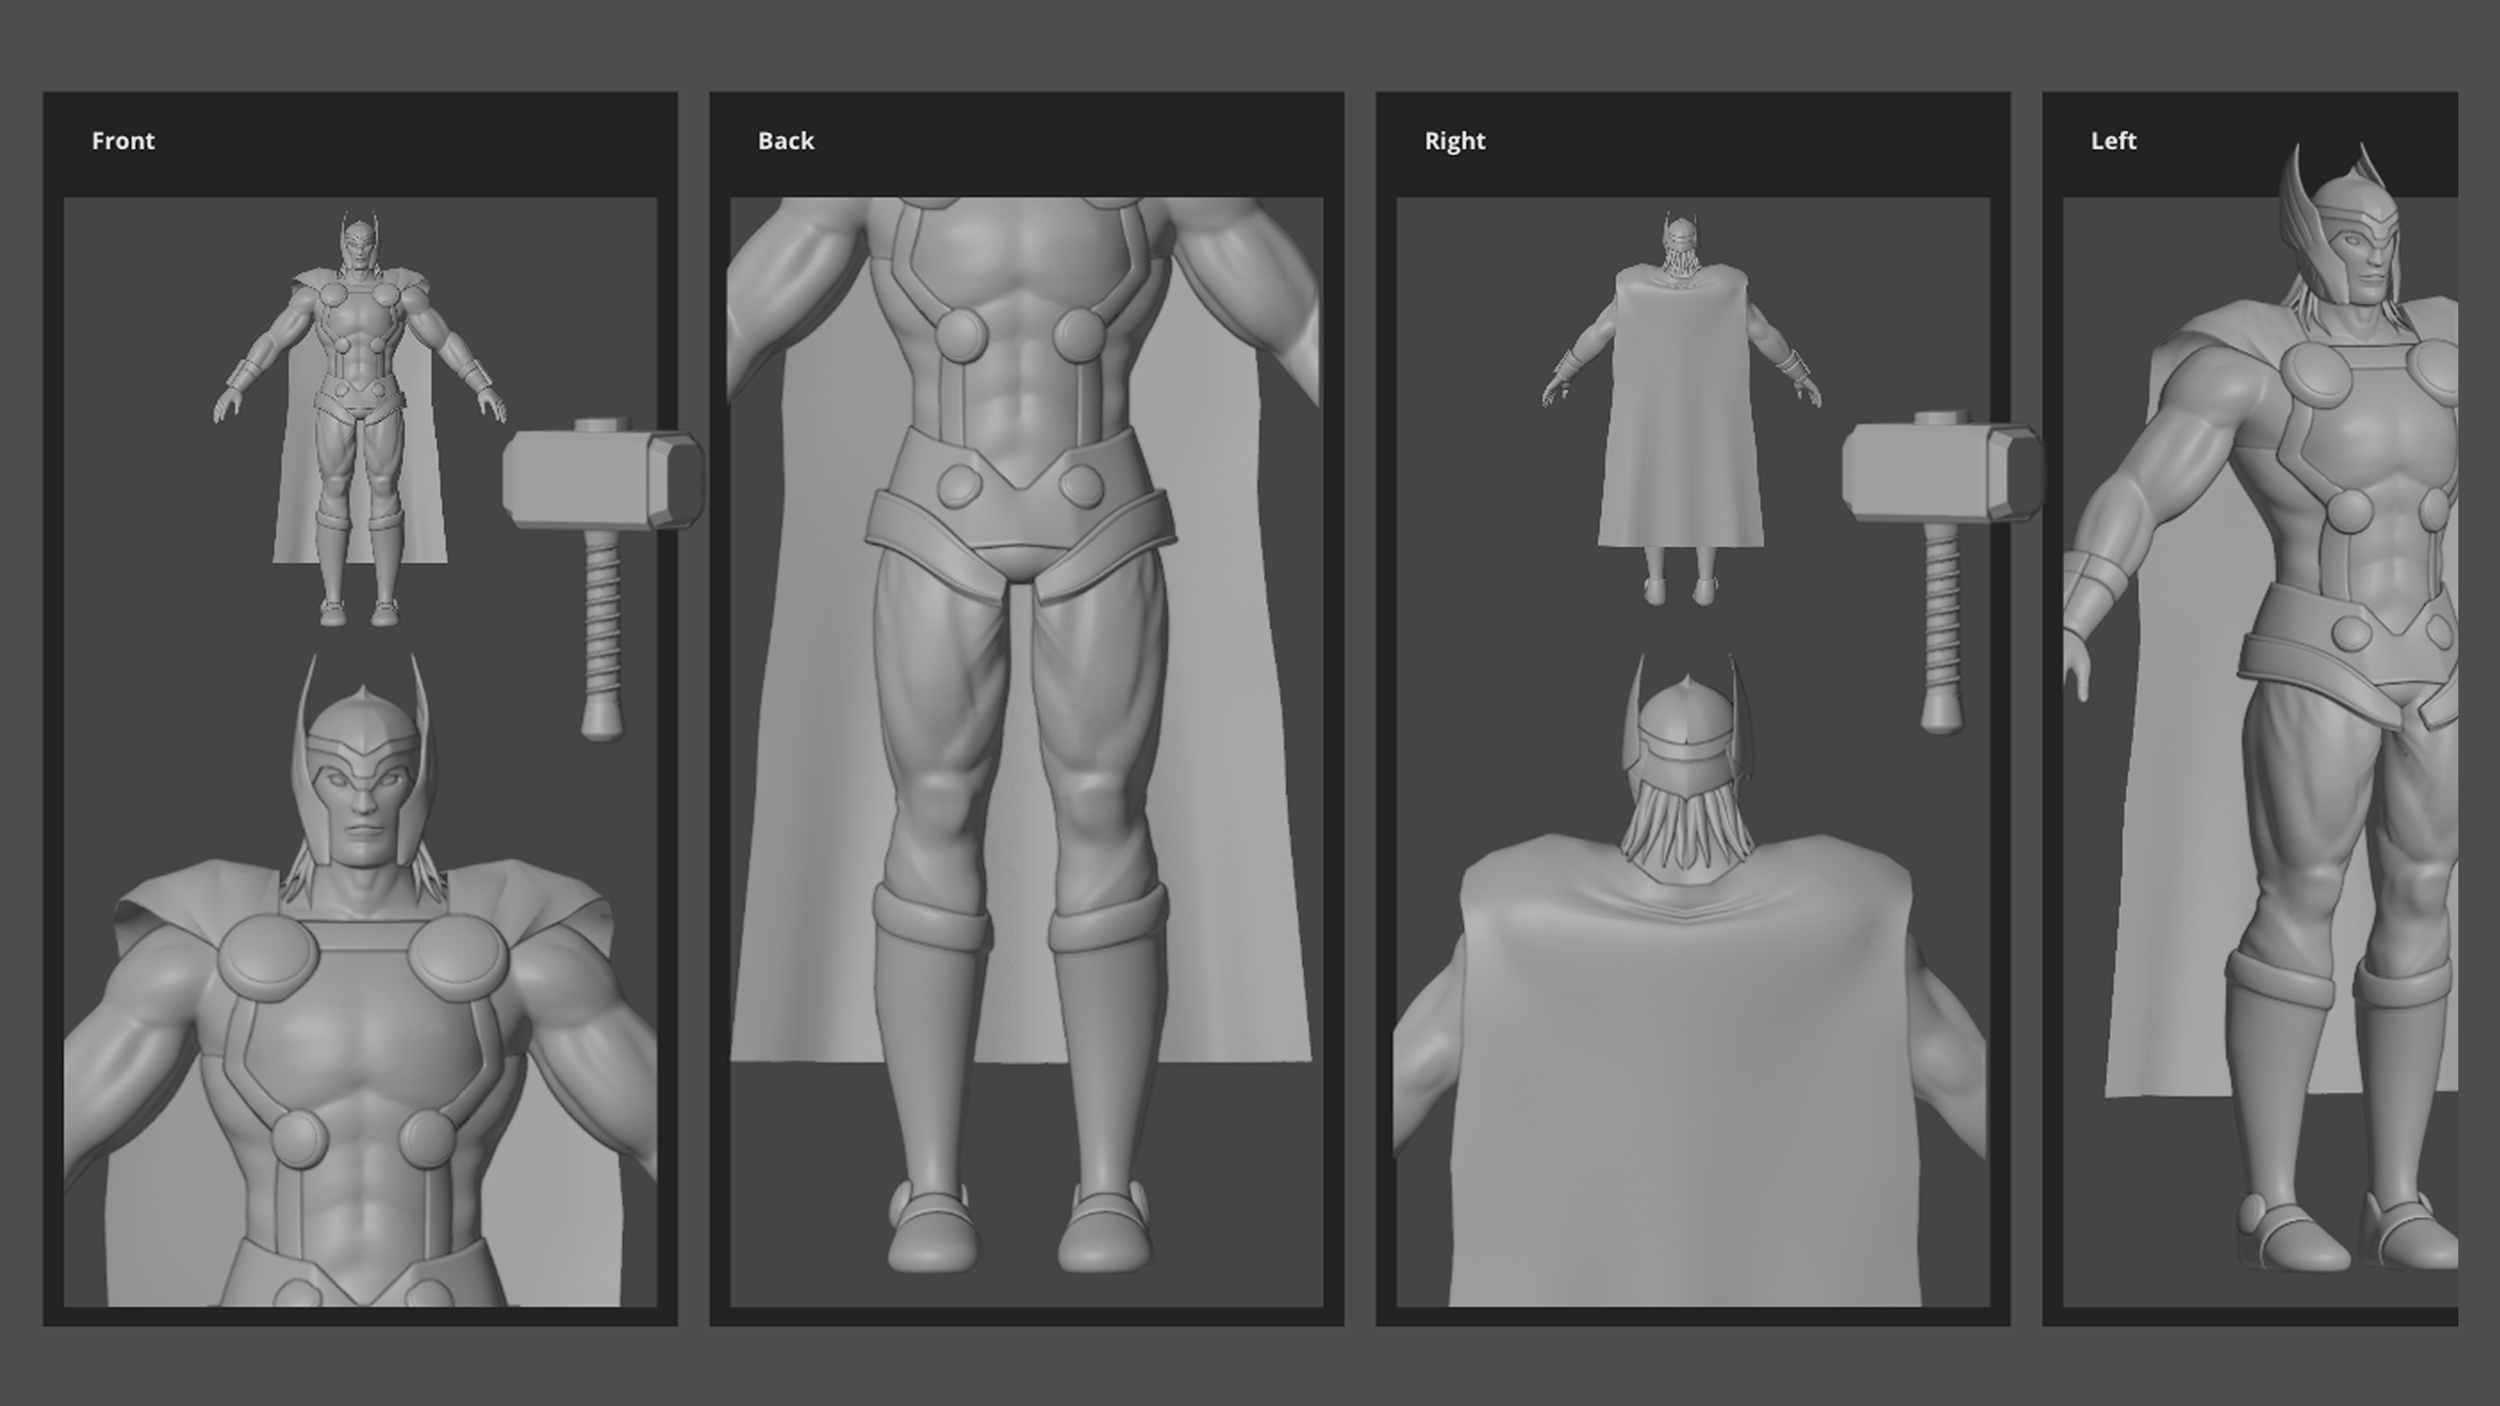Click the "Back" panel title text
Image resolution: width=2500 pixels, height=1406 pixels.
[x=786, y=141]
